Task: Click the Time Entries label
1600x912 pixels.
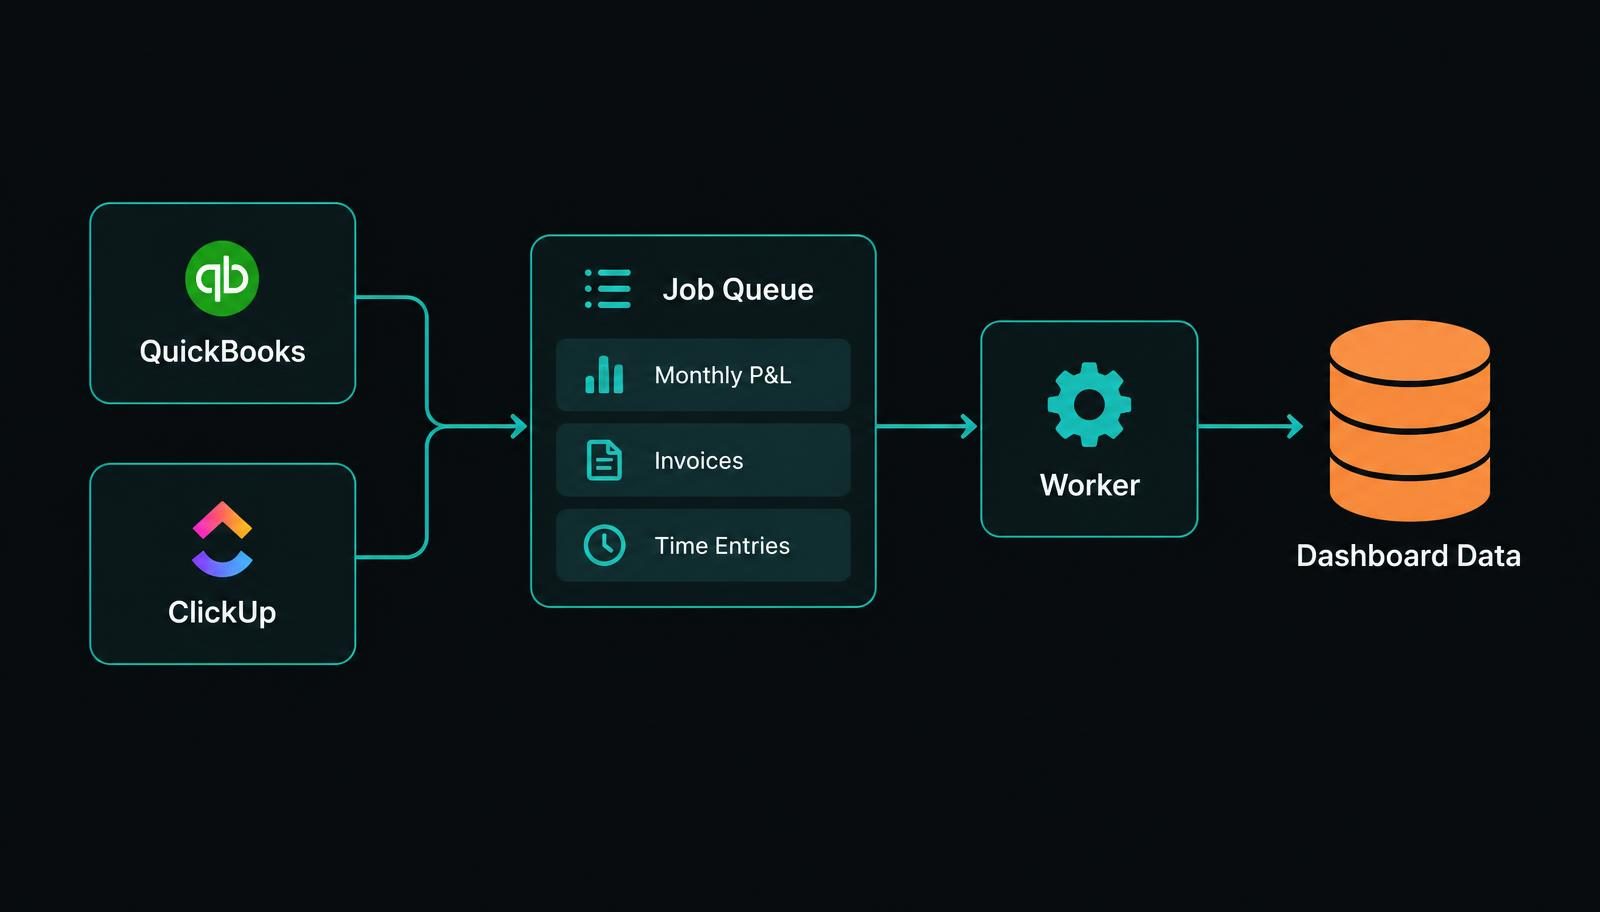Action: (x=722, y=545)
